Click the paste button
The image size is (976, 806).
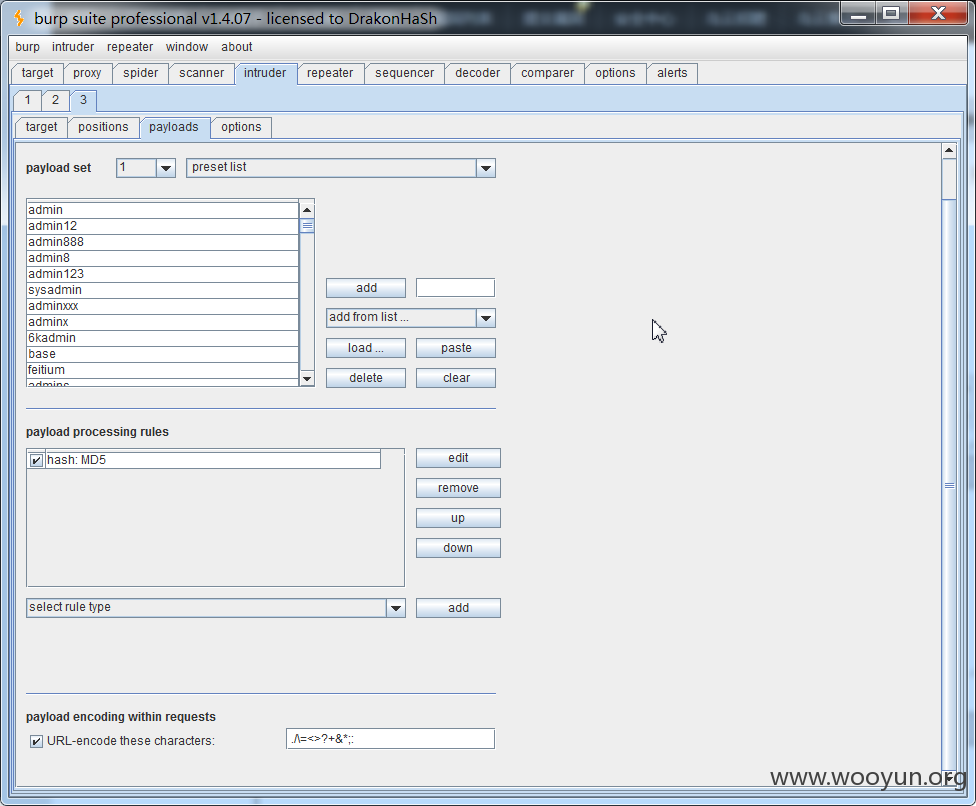[x=456, y=348]
